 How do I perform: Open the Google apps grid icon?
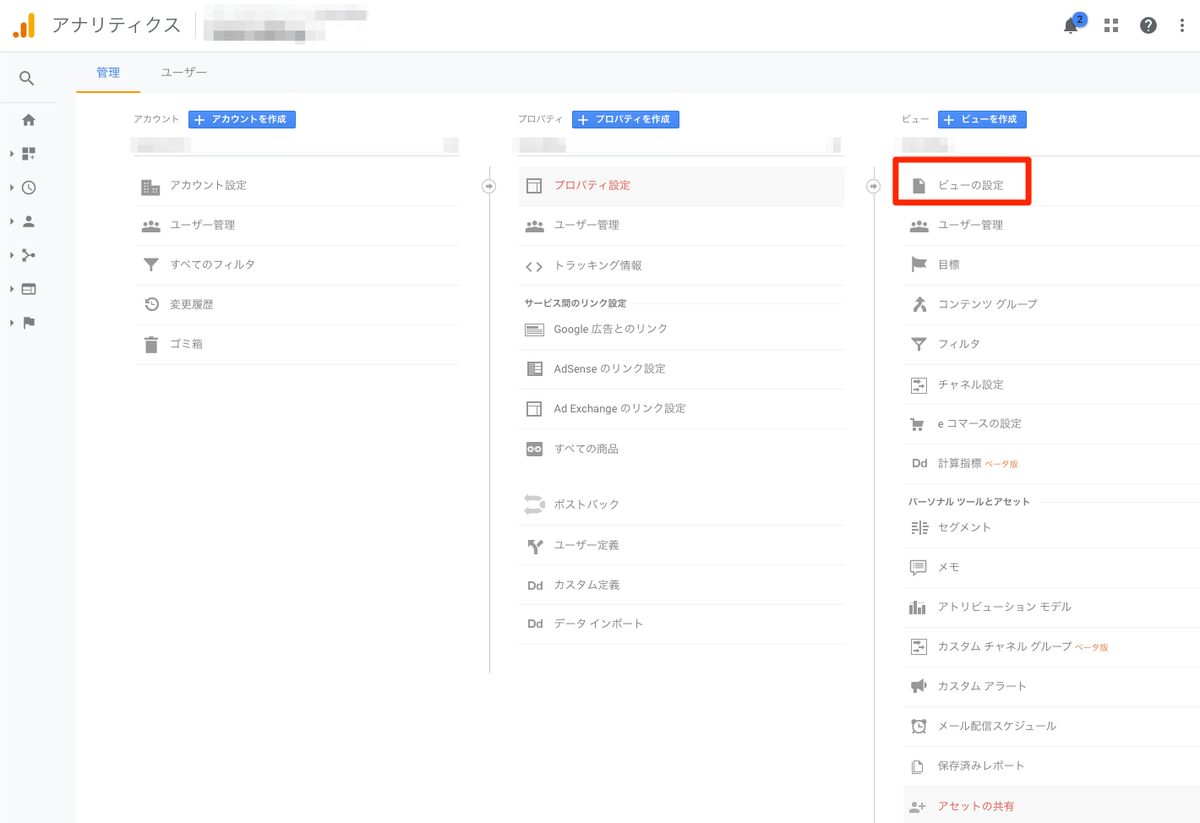click(x=1111, y=26)
